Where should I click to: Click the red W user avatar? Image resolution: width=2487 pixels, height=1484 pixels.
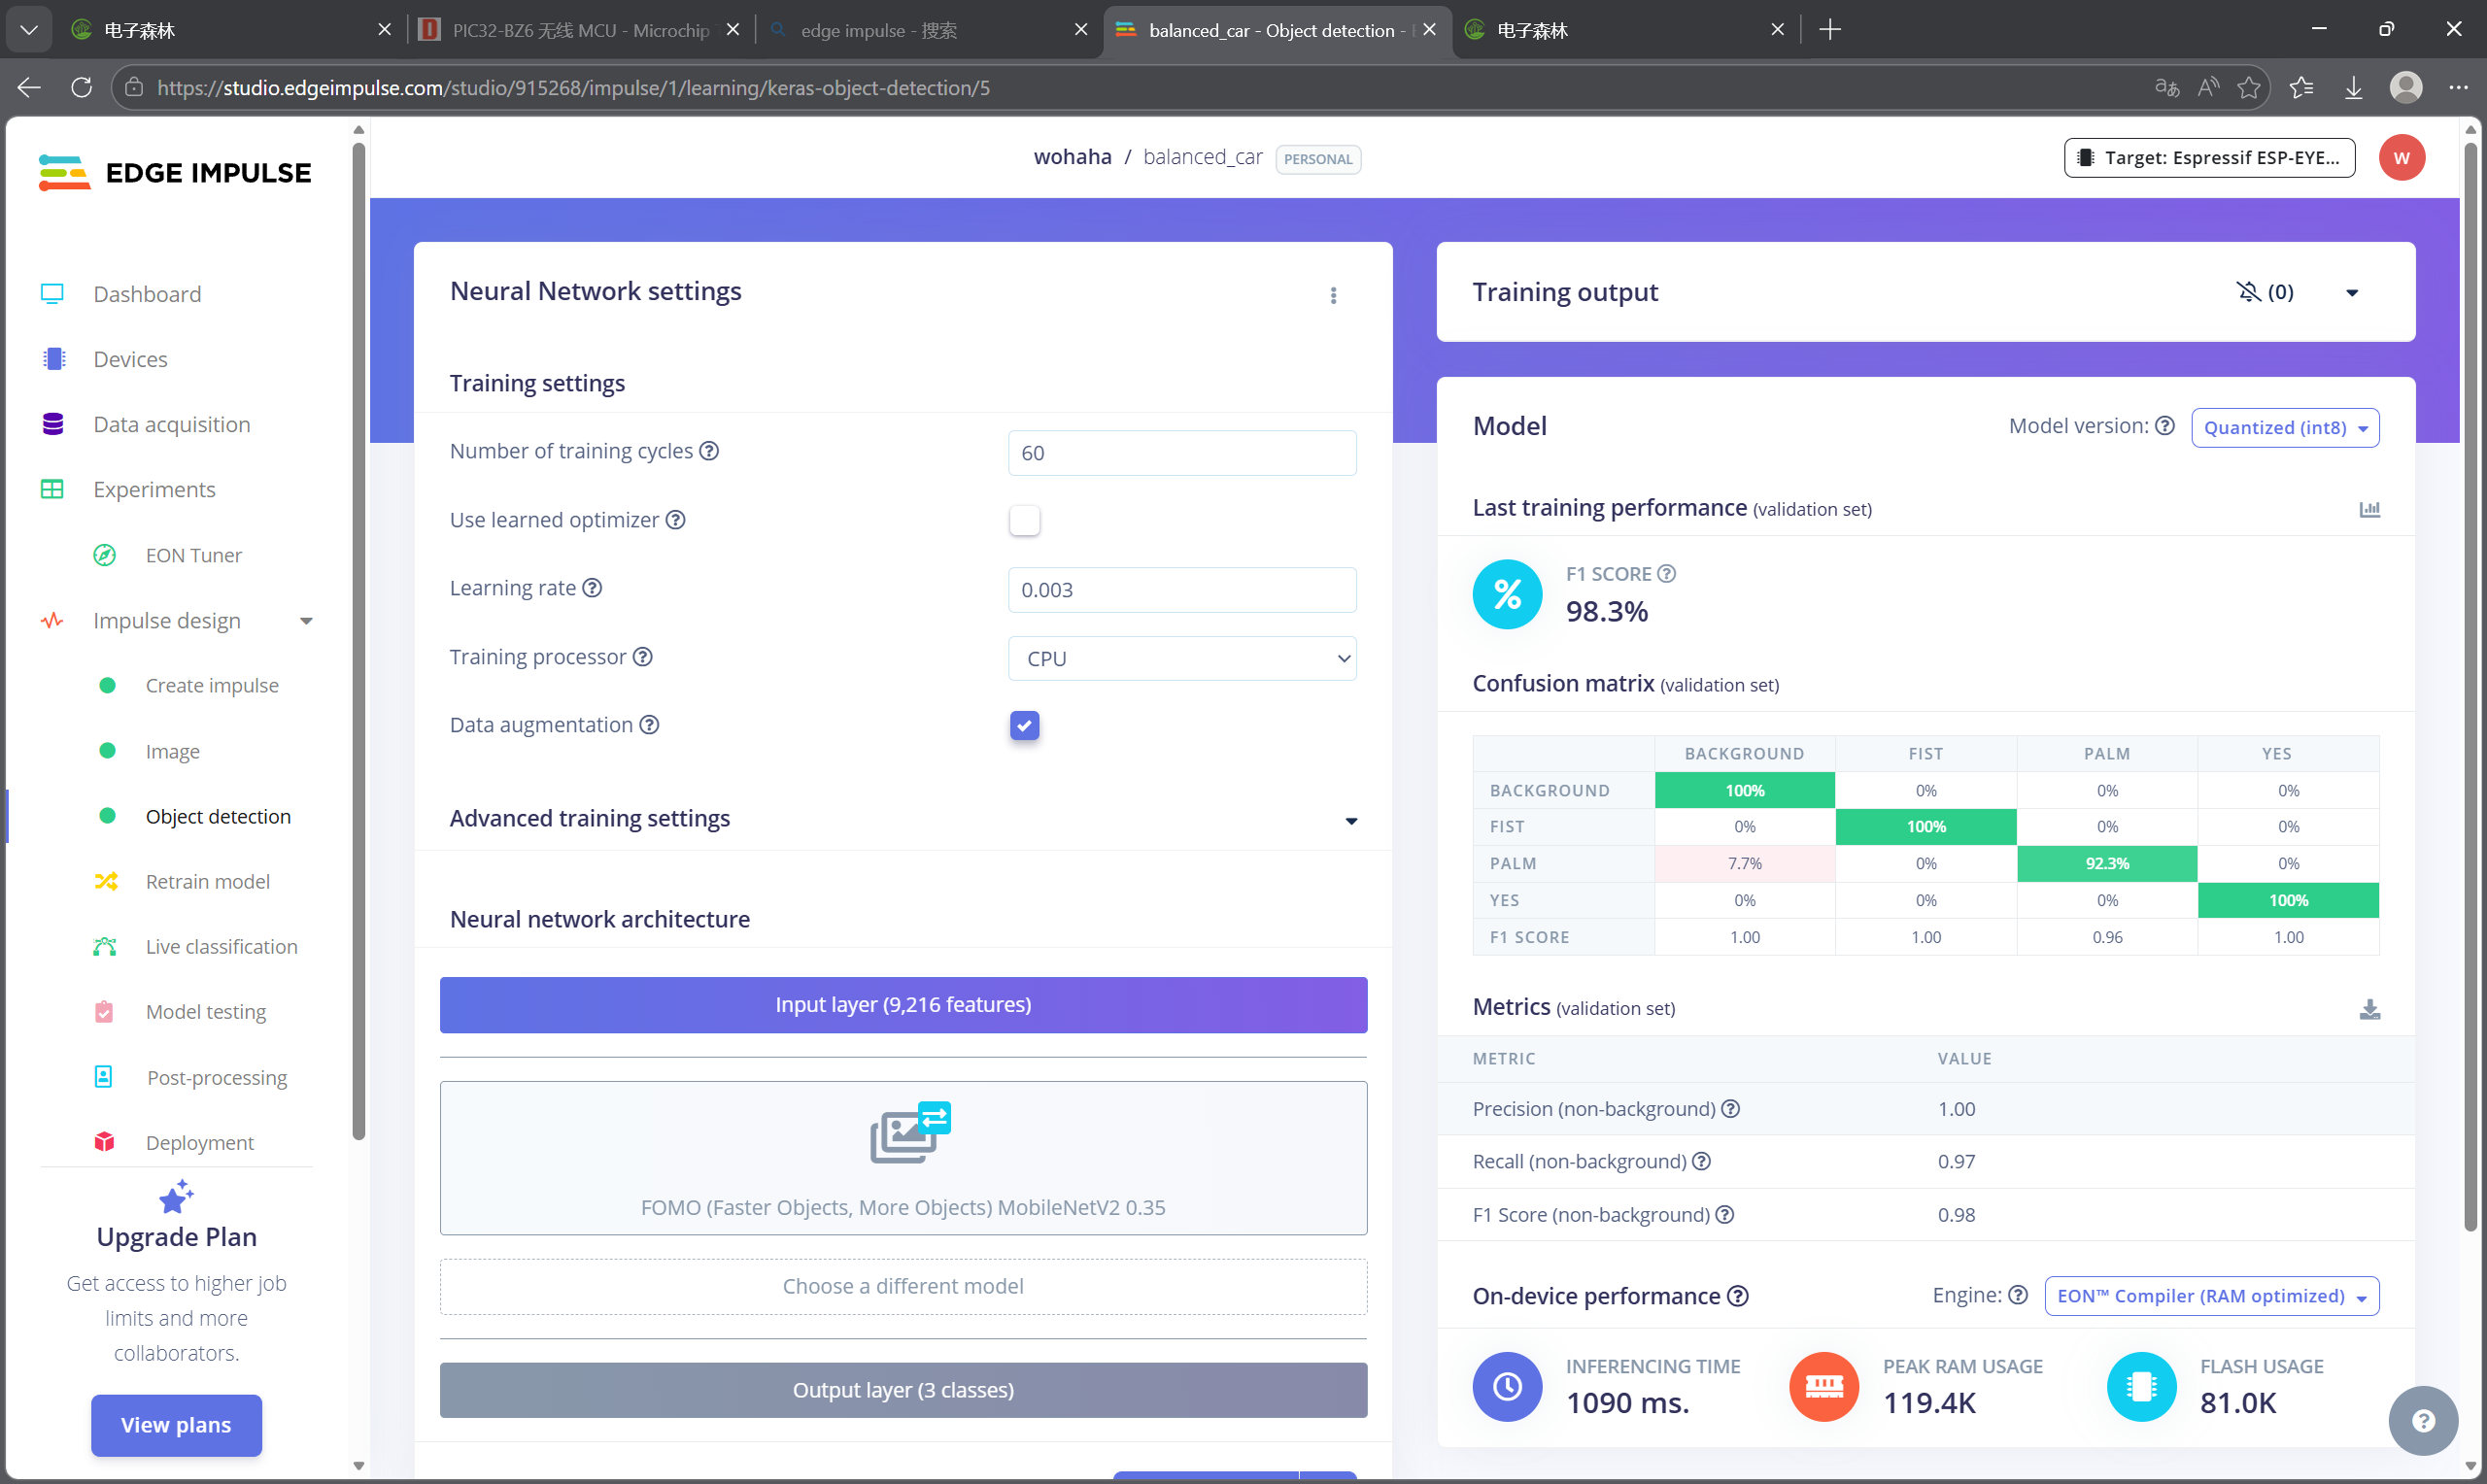tap(2401, 158)
